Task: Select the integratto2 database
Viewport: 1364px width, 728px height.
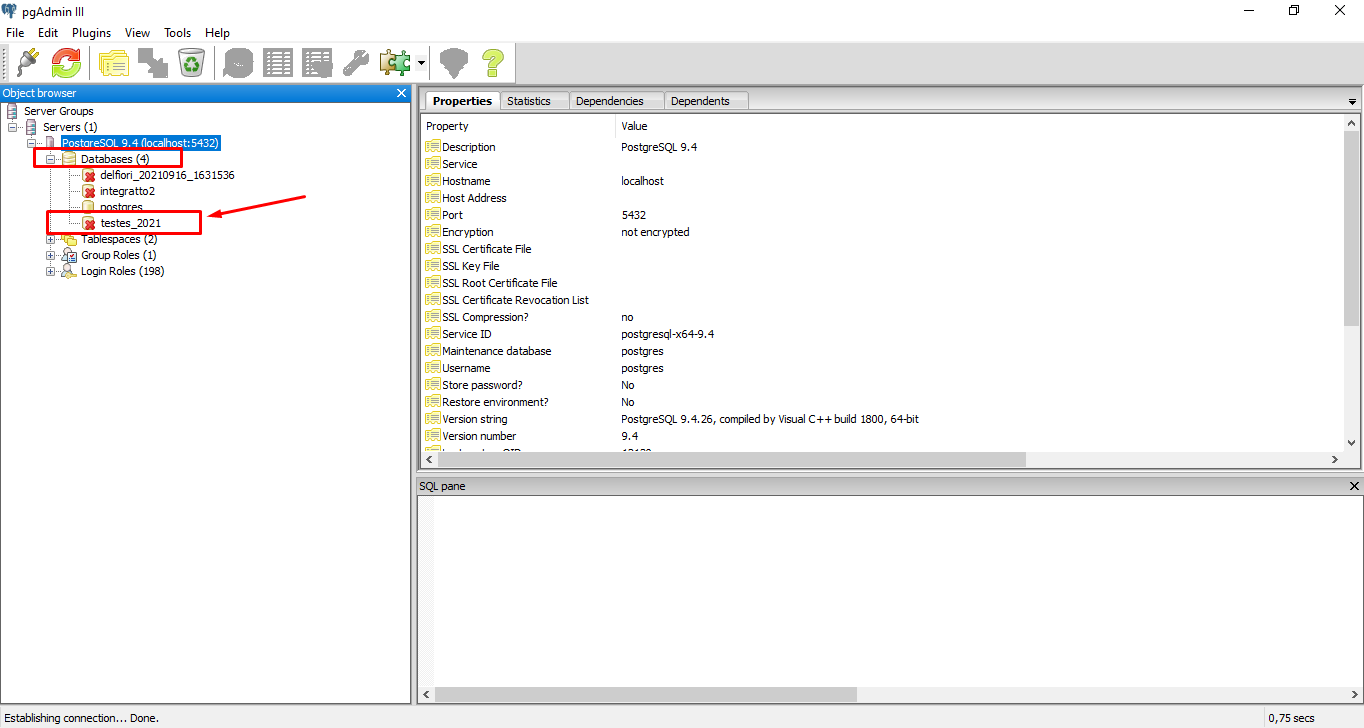Action: (x=127, y=191)
